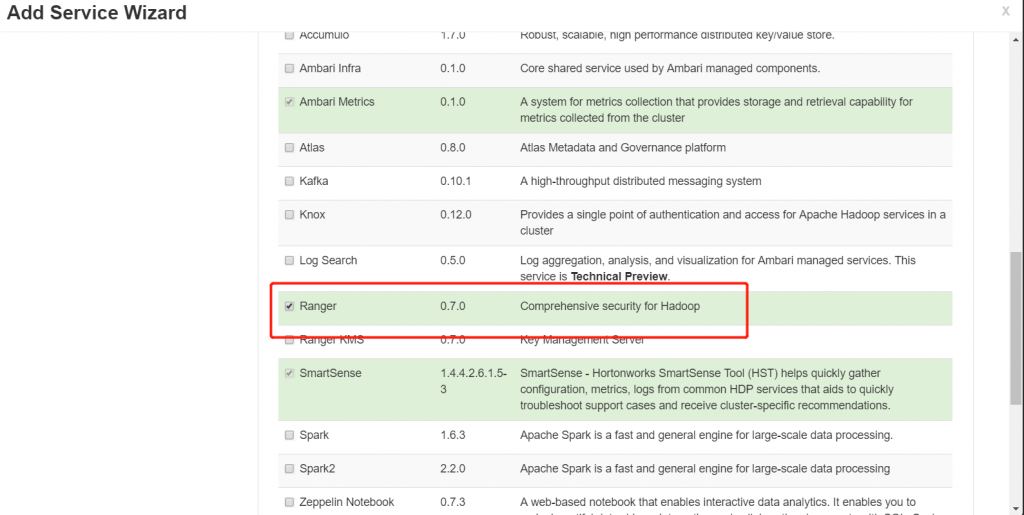Enable the Atlas service checkbox

pos(289,148)
